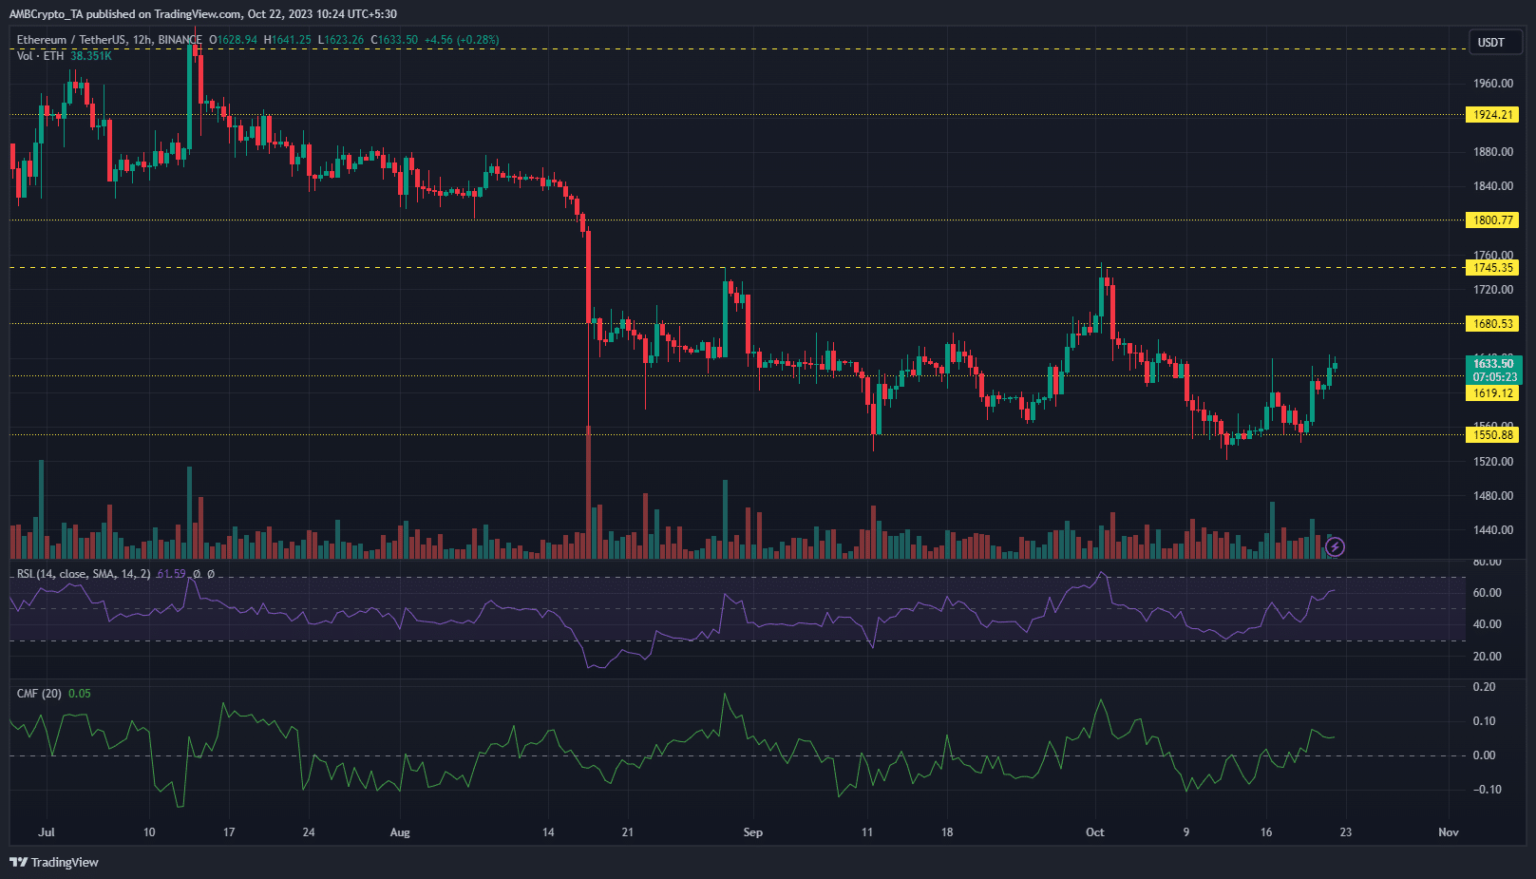Click the Vol · ETH volume legend
The image size is (1536, 879).
click(40, 56)
